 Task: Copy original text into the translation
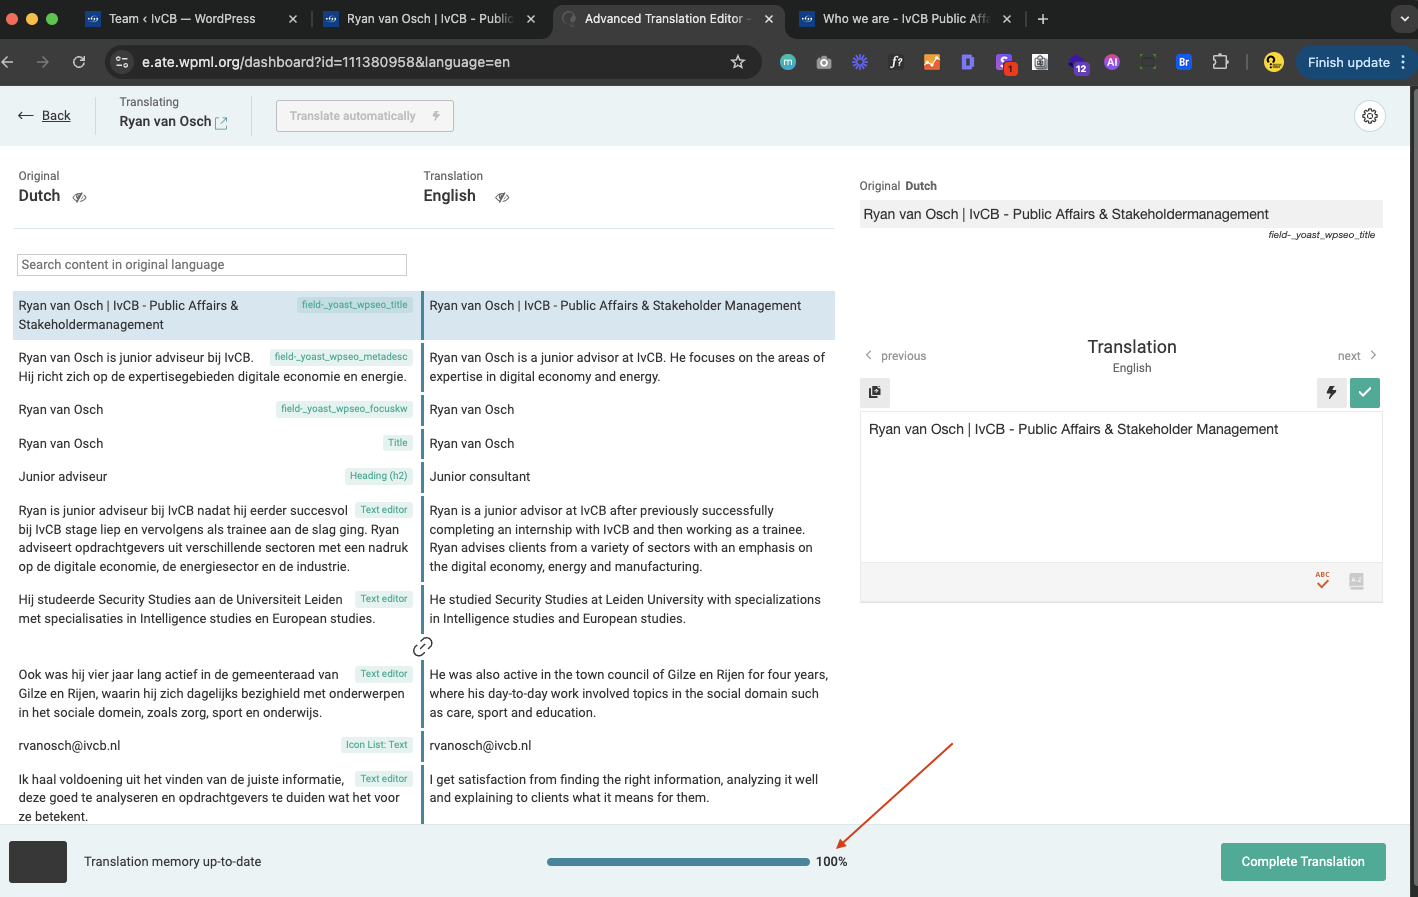tap(875, 393)
